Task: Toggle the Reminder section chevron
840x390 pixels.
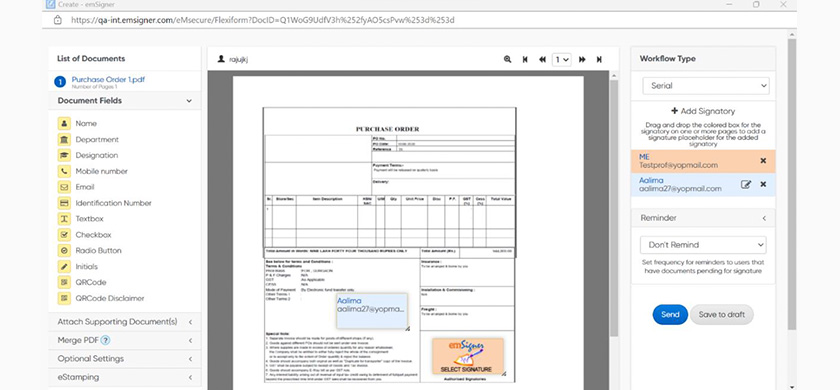Action: tap(764, 218)
